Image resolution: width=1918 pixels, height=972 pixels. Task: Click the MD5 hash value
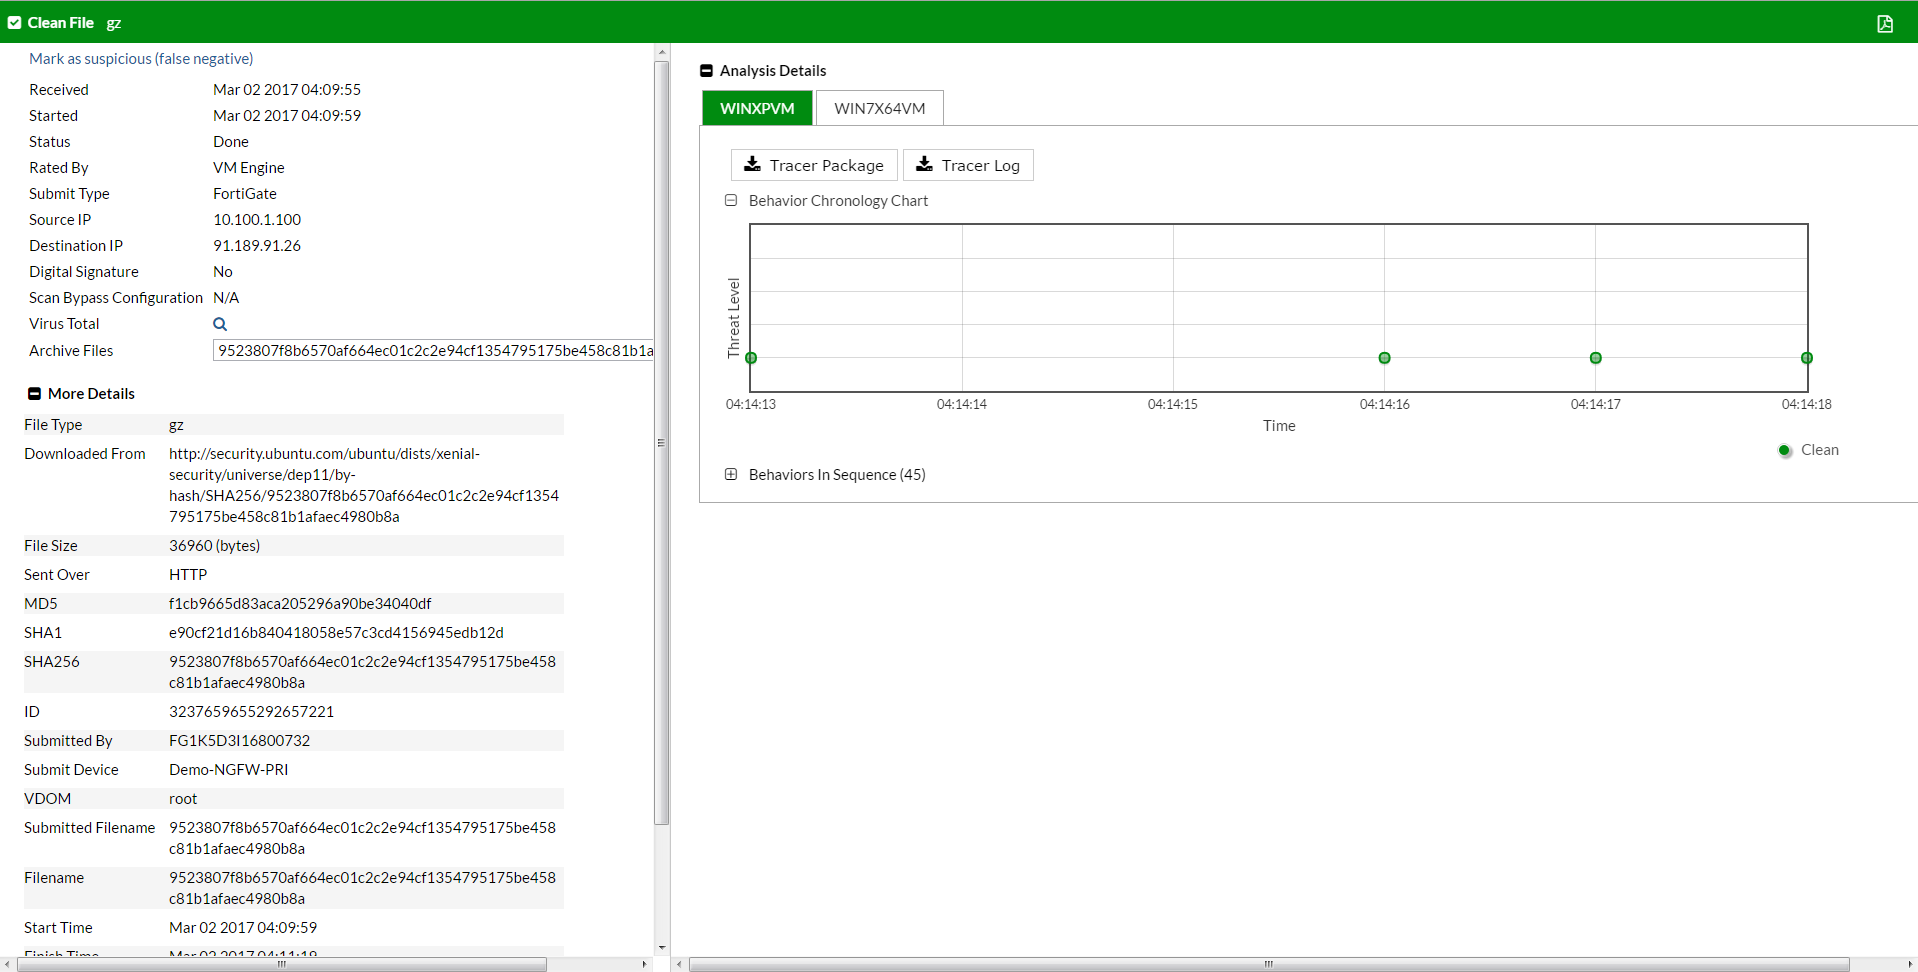click(300, 604)
